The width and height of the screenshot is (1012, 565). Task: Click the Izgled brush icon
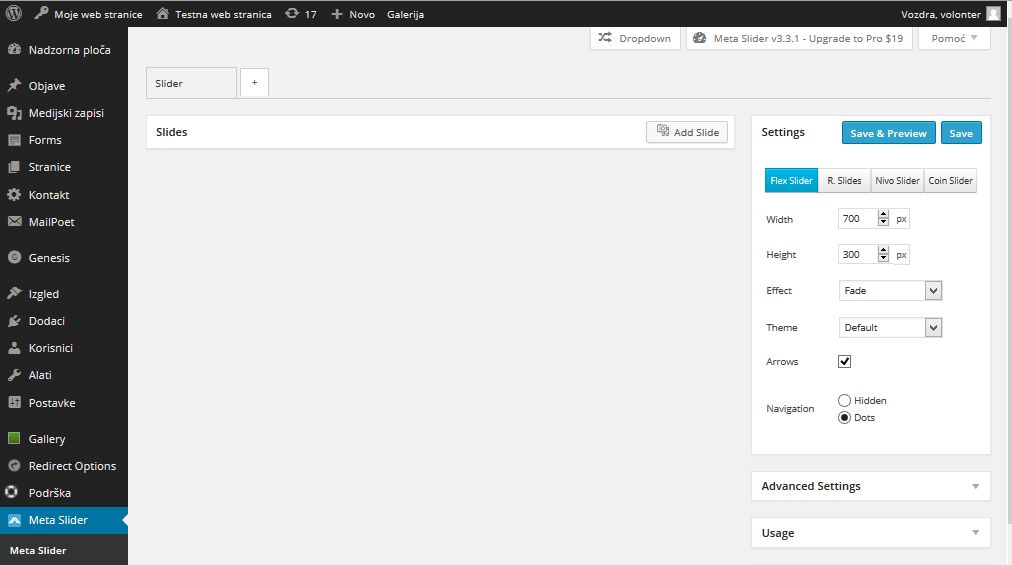[14, 293]
